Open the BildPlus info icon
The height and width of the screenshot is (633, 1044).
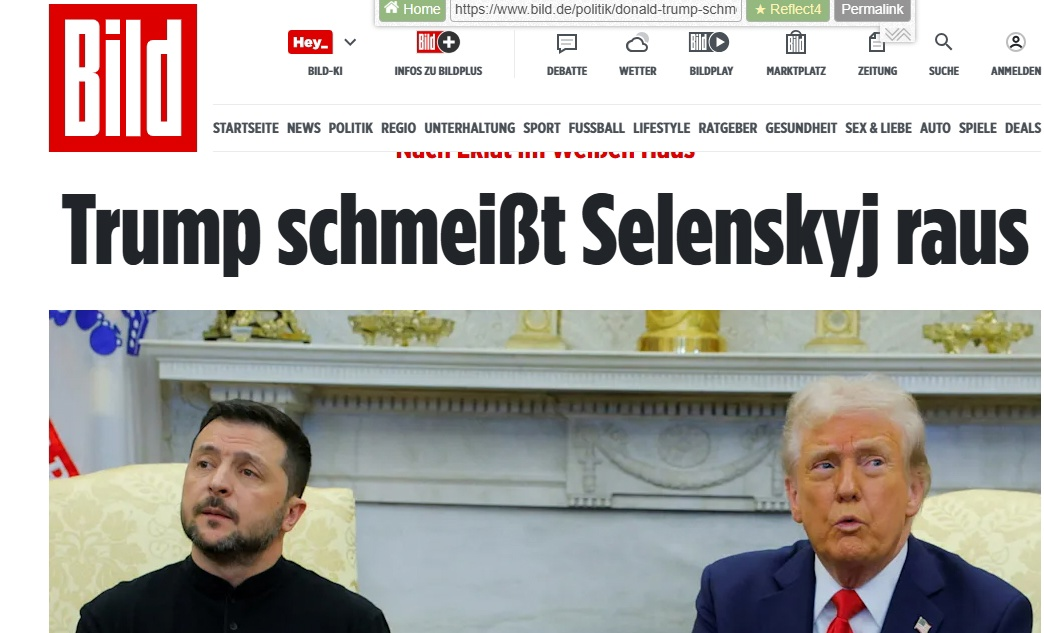[x=438, y=43]
